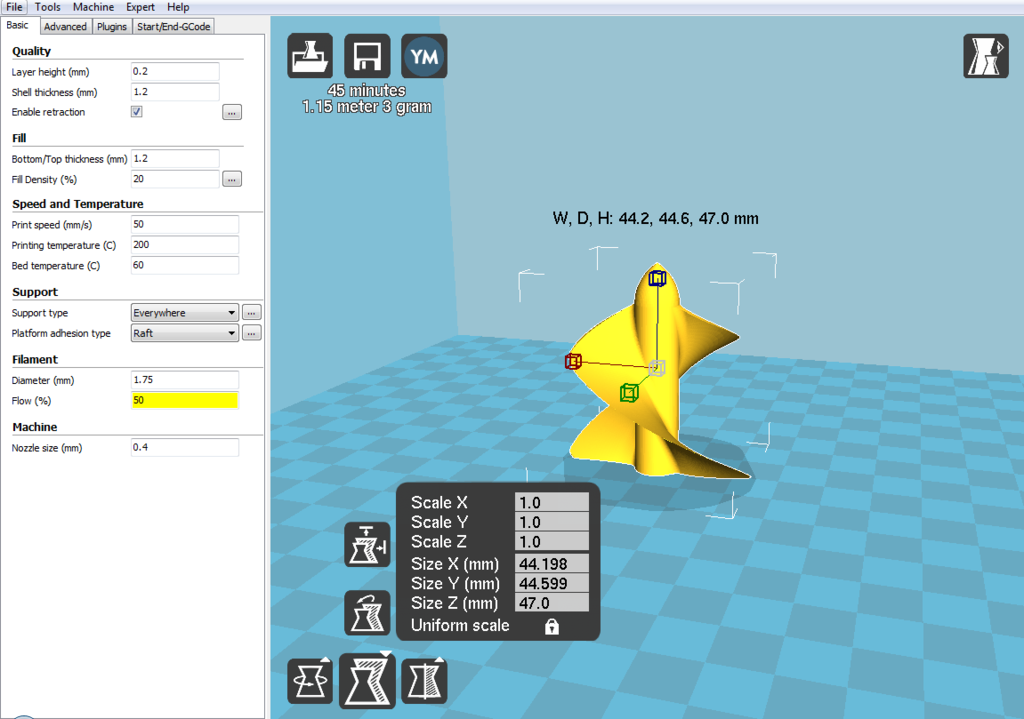The image size is (1024, 719).
Task: Toggle the Enable retraction checkbox
Action: click(137, 112)
